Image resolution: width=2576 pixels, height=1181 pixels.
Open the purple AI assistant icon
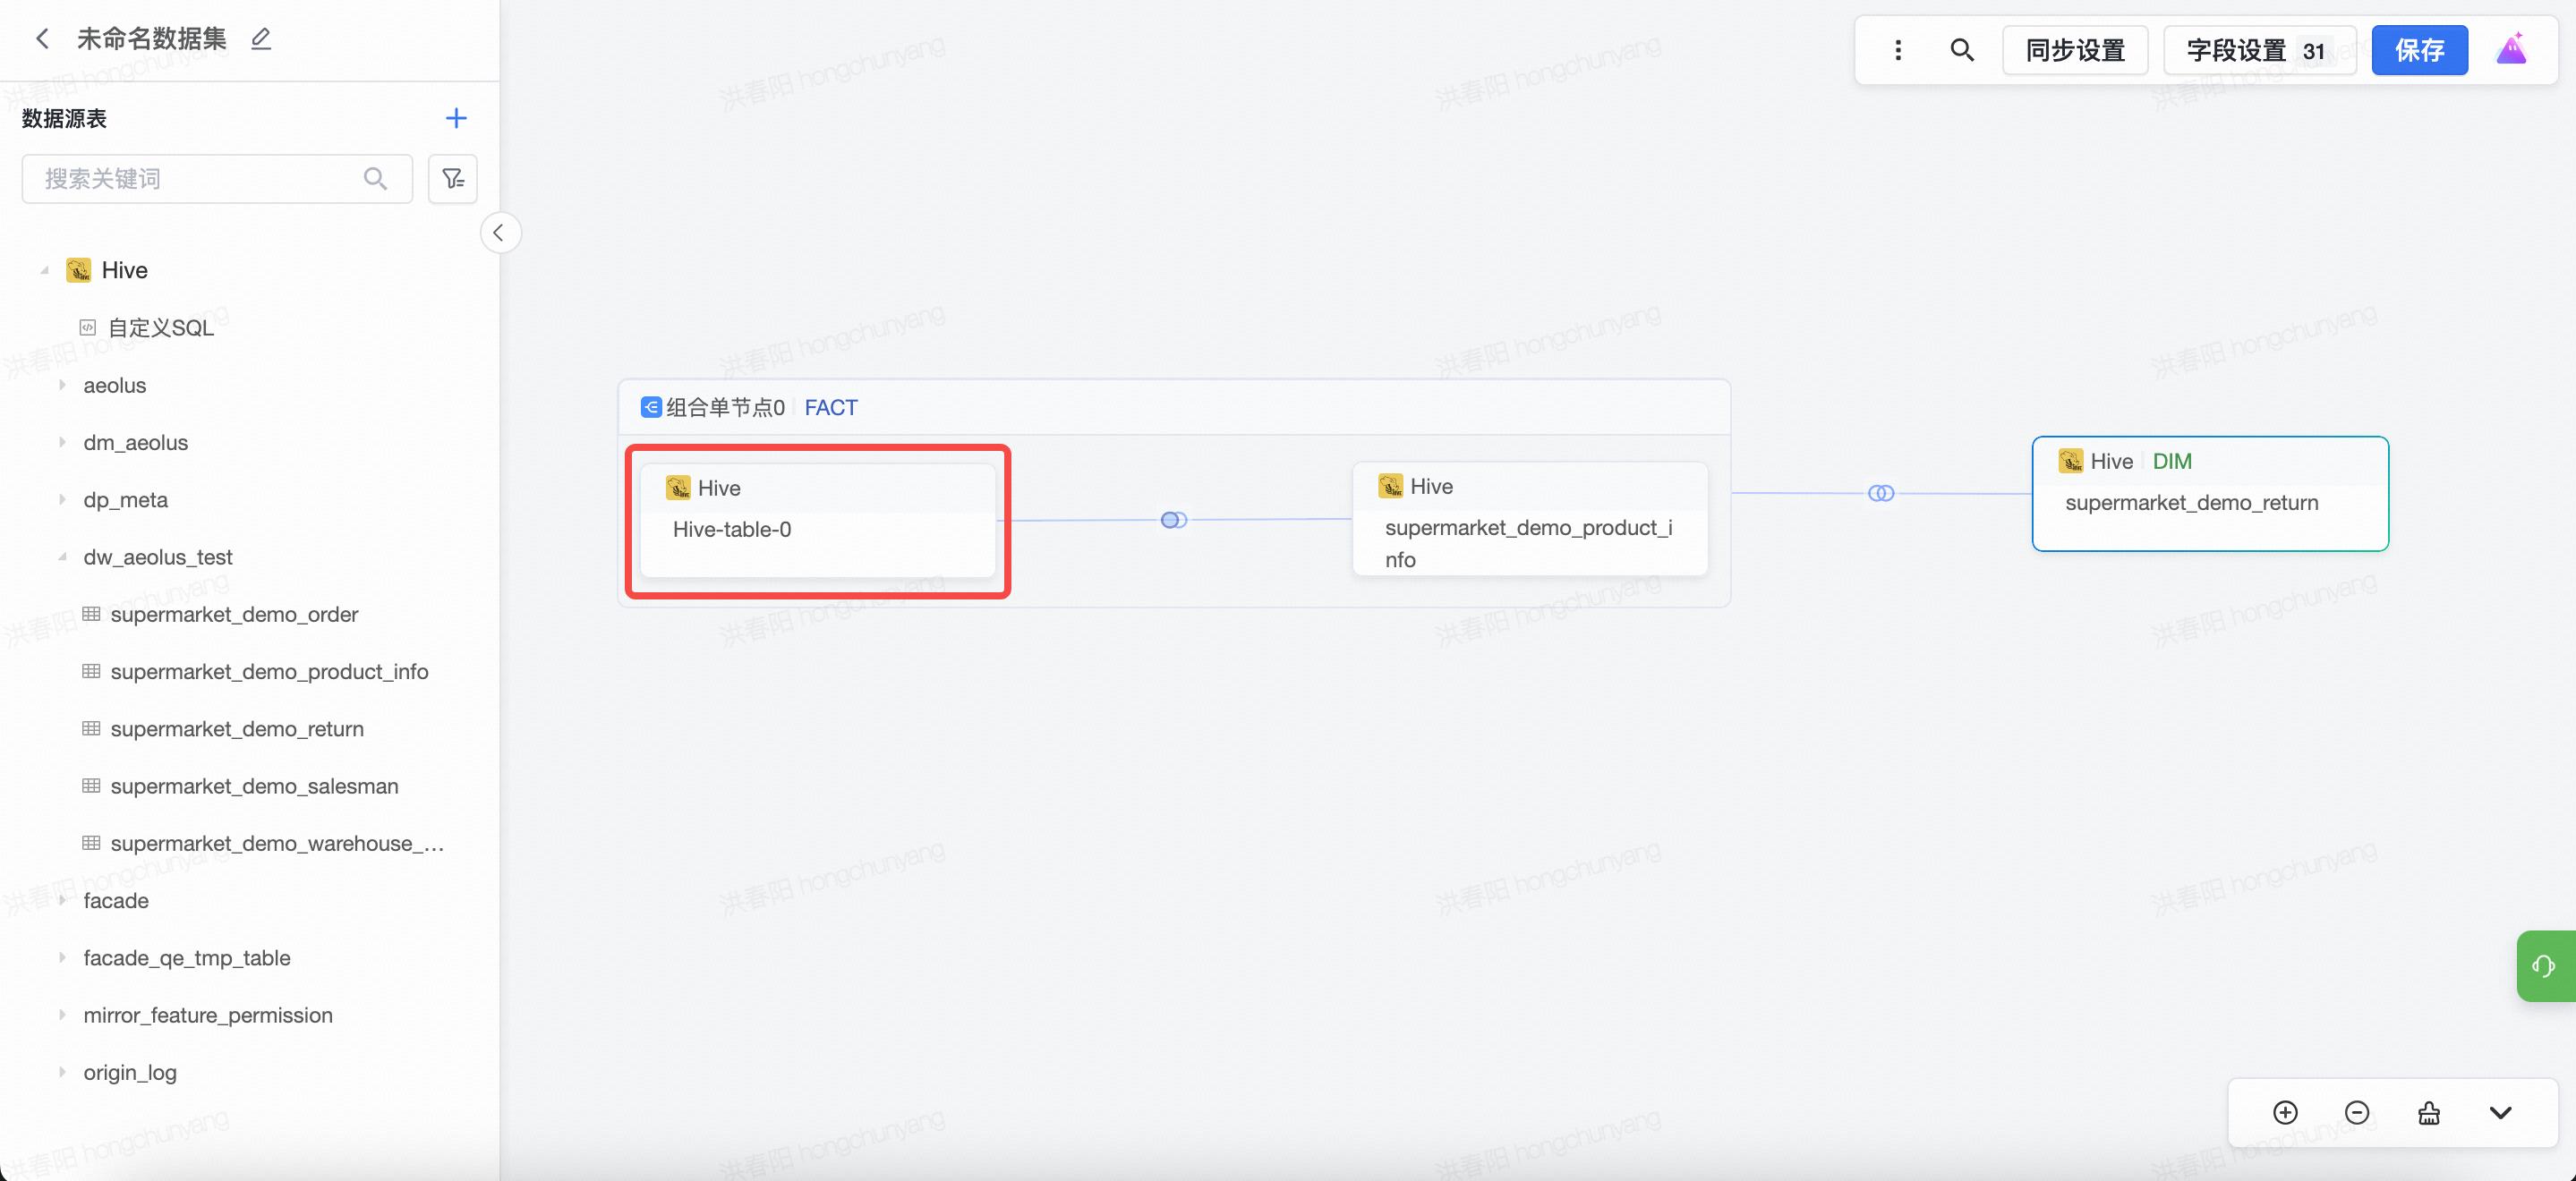(x=2511, y=49)
